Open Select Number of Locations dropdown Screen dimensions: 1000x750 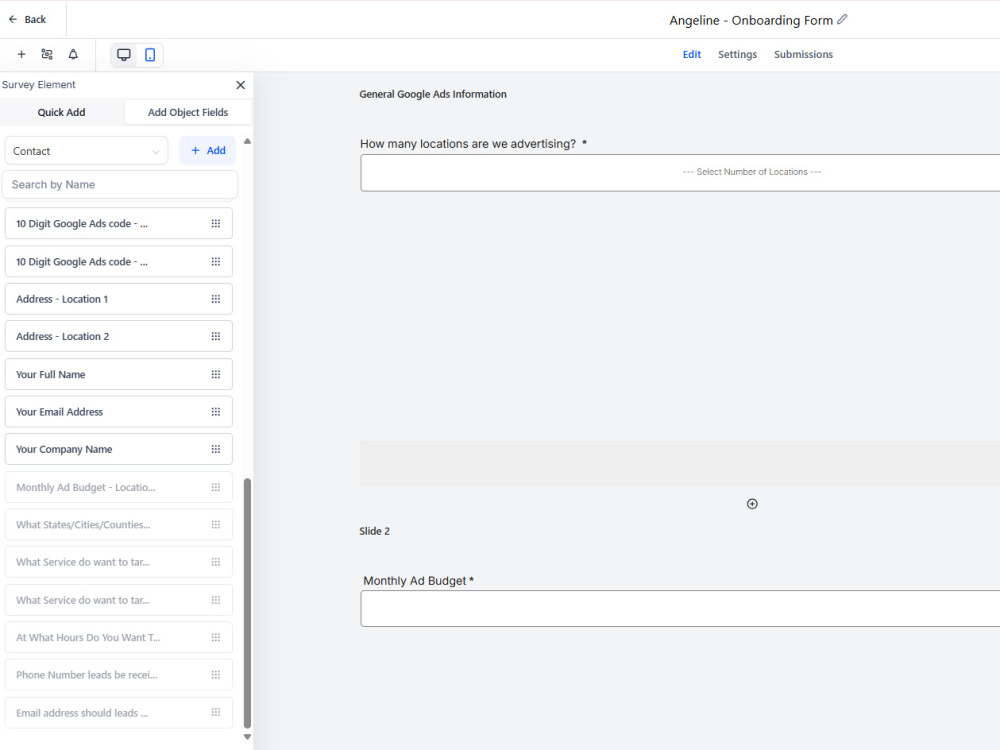pos(680,172)
